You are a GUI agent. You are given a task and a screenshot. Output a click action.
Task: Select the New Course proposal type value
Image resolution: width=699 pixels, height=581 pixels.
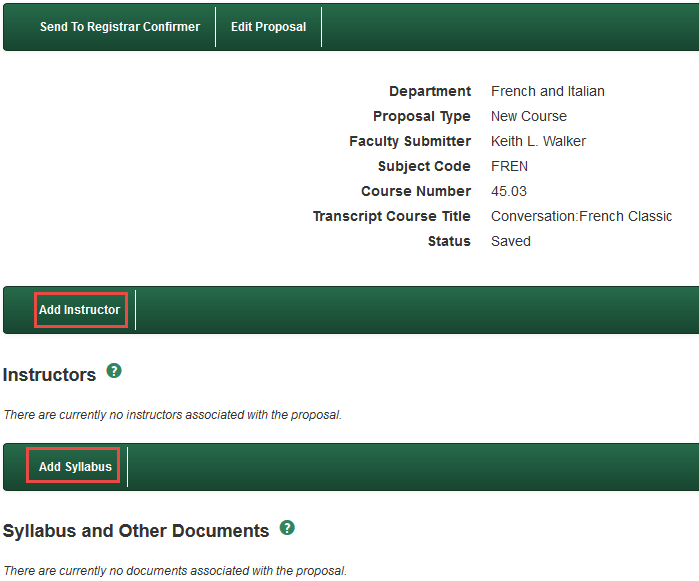pyautogui.click(x=528, y=116)
